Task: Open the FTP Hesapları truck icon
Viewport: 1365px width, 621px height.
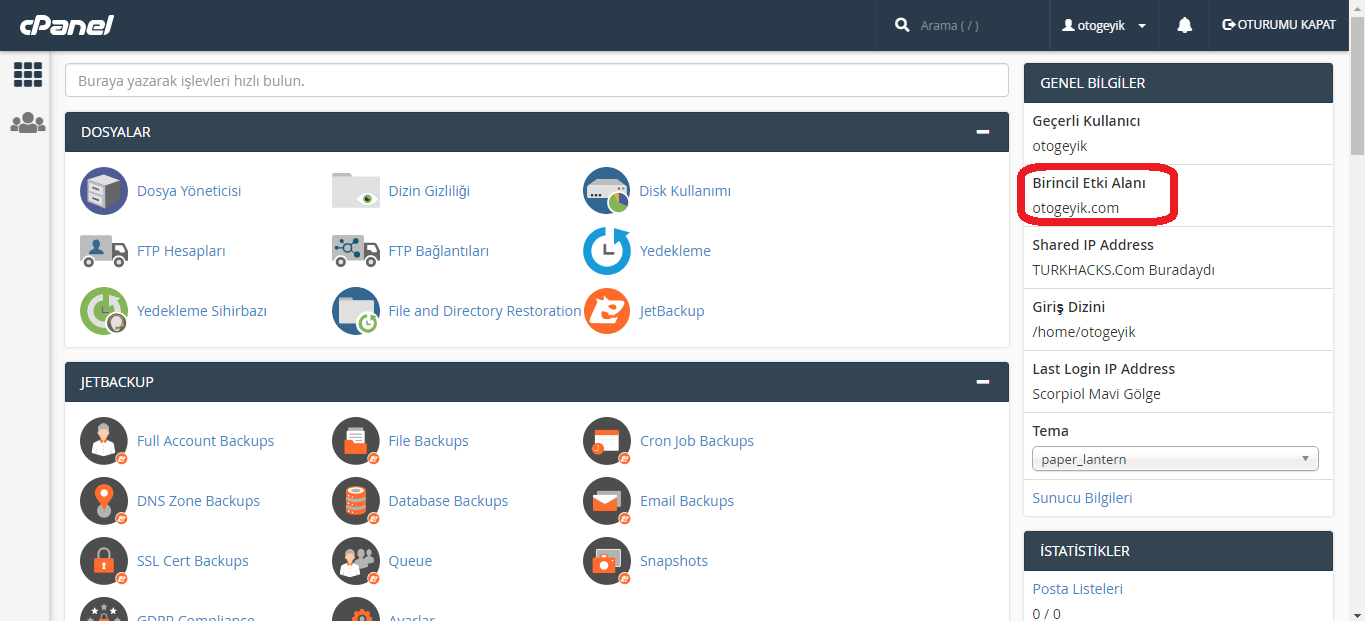Action: tap(104, 251)
